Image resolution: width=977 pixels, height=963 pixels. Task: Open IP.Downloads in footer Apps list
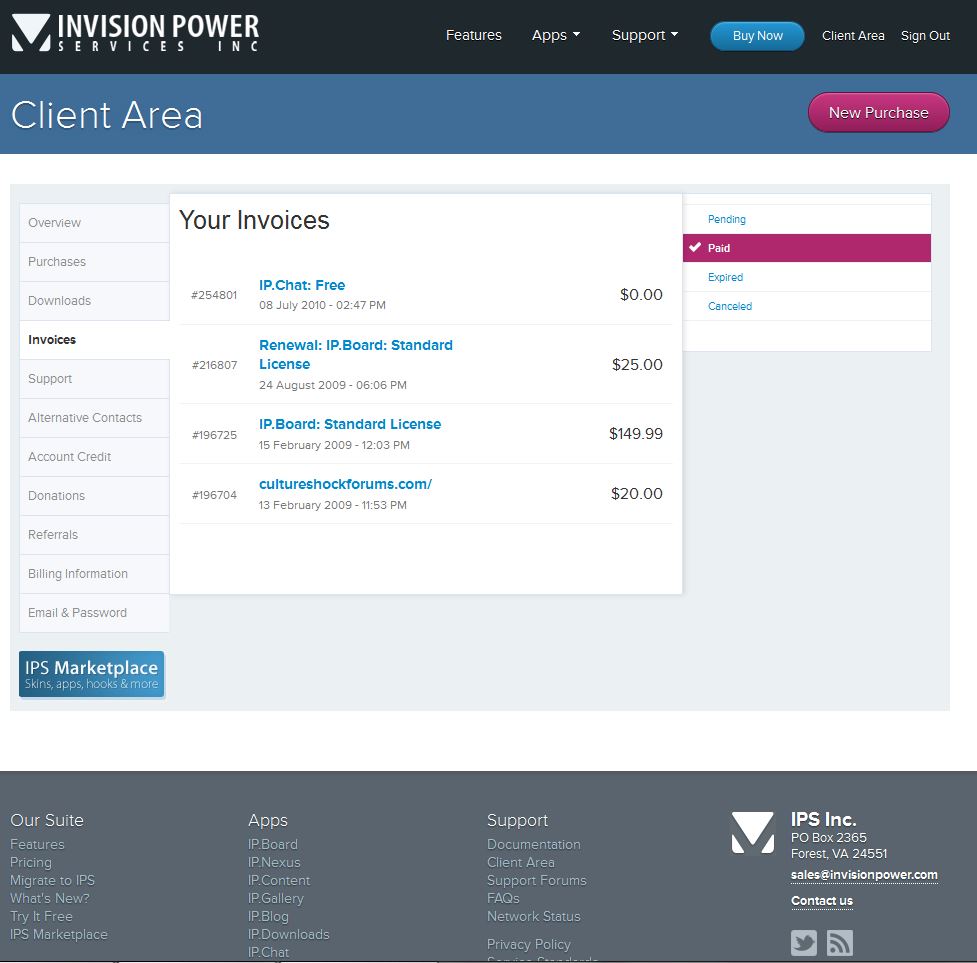[288, 934]
